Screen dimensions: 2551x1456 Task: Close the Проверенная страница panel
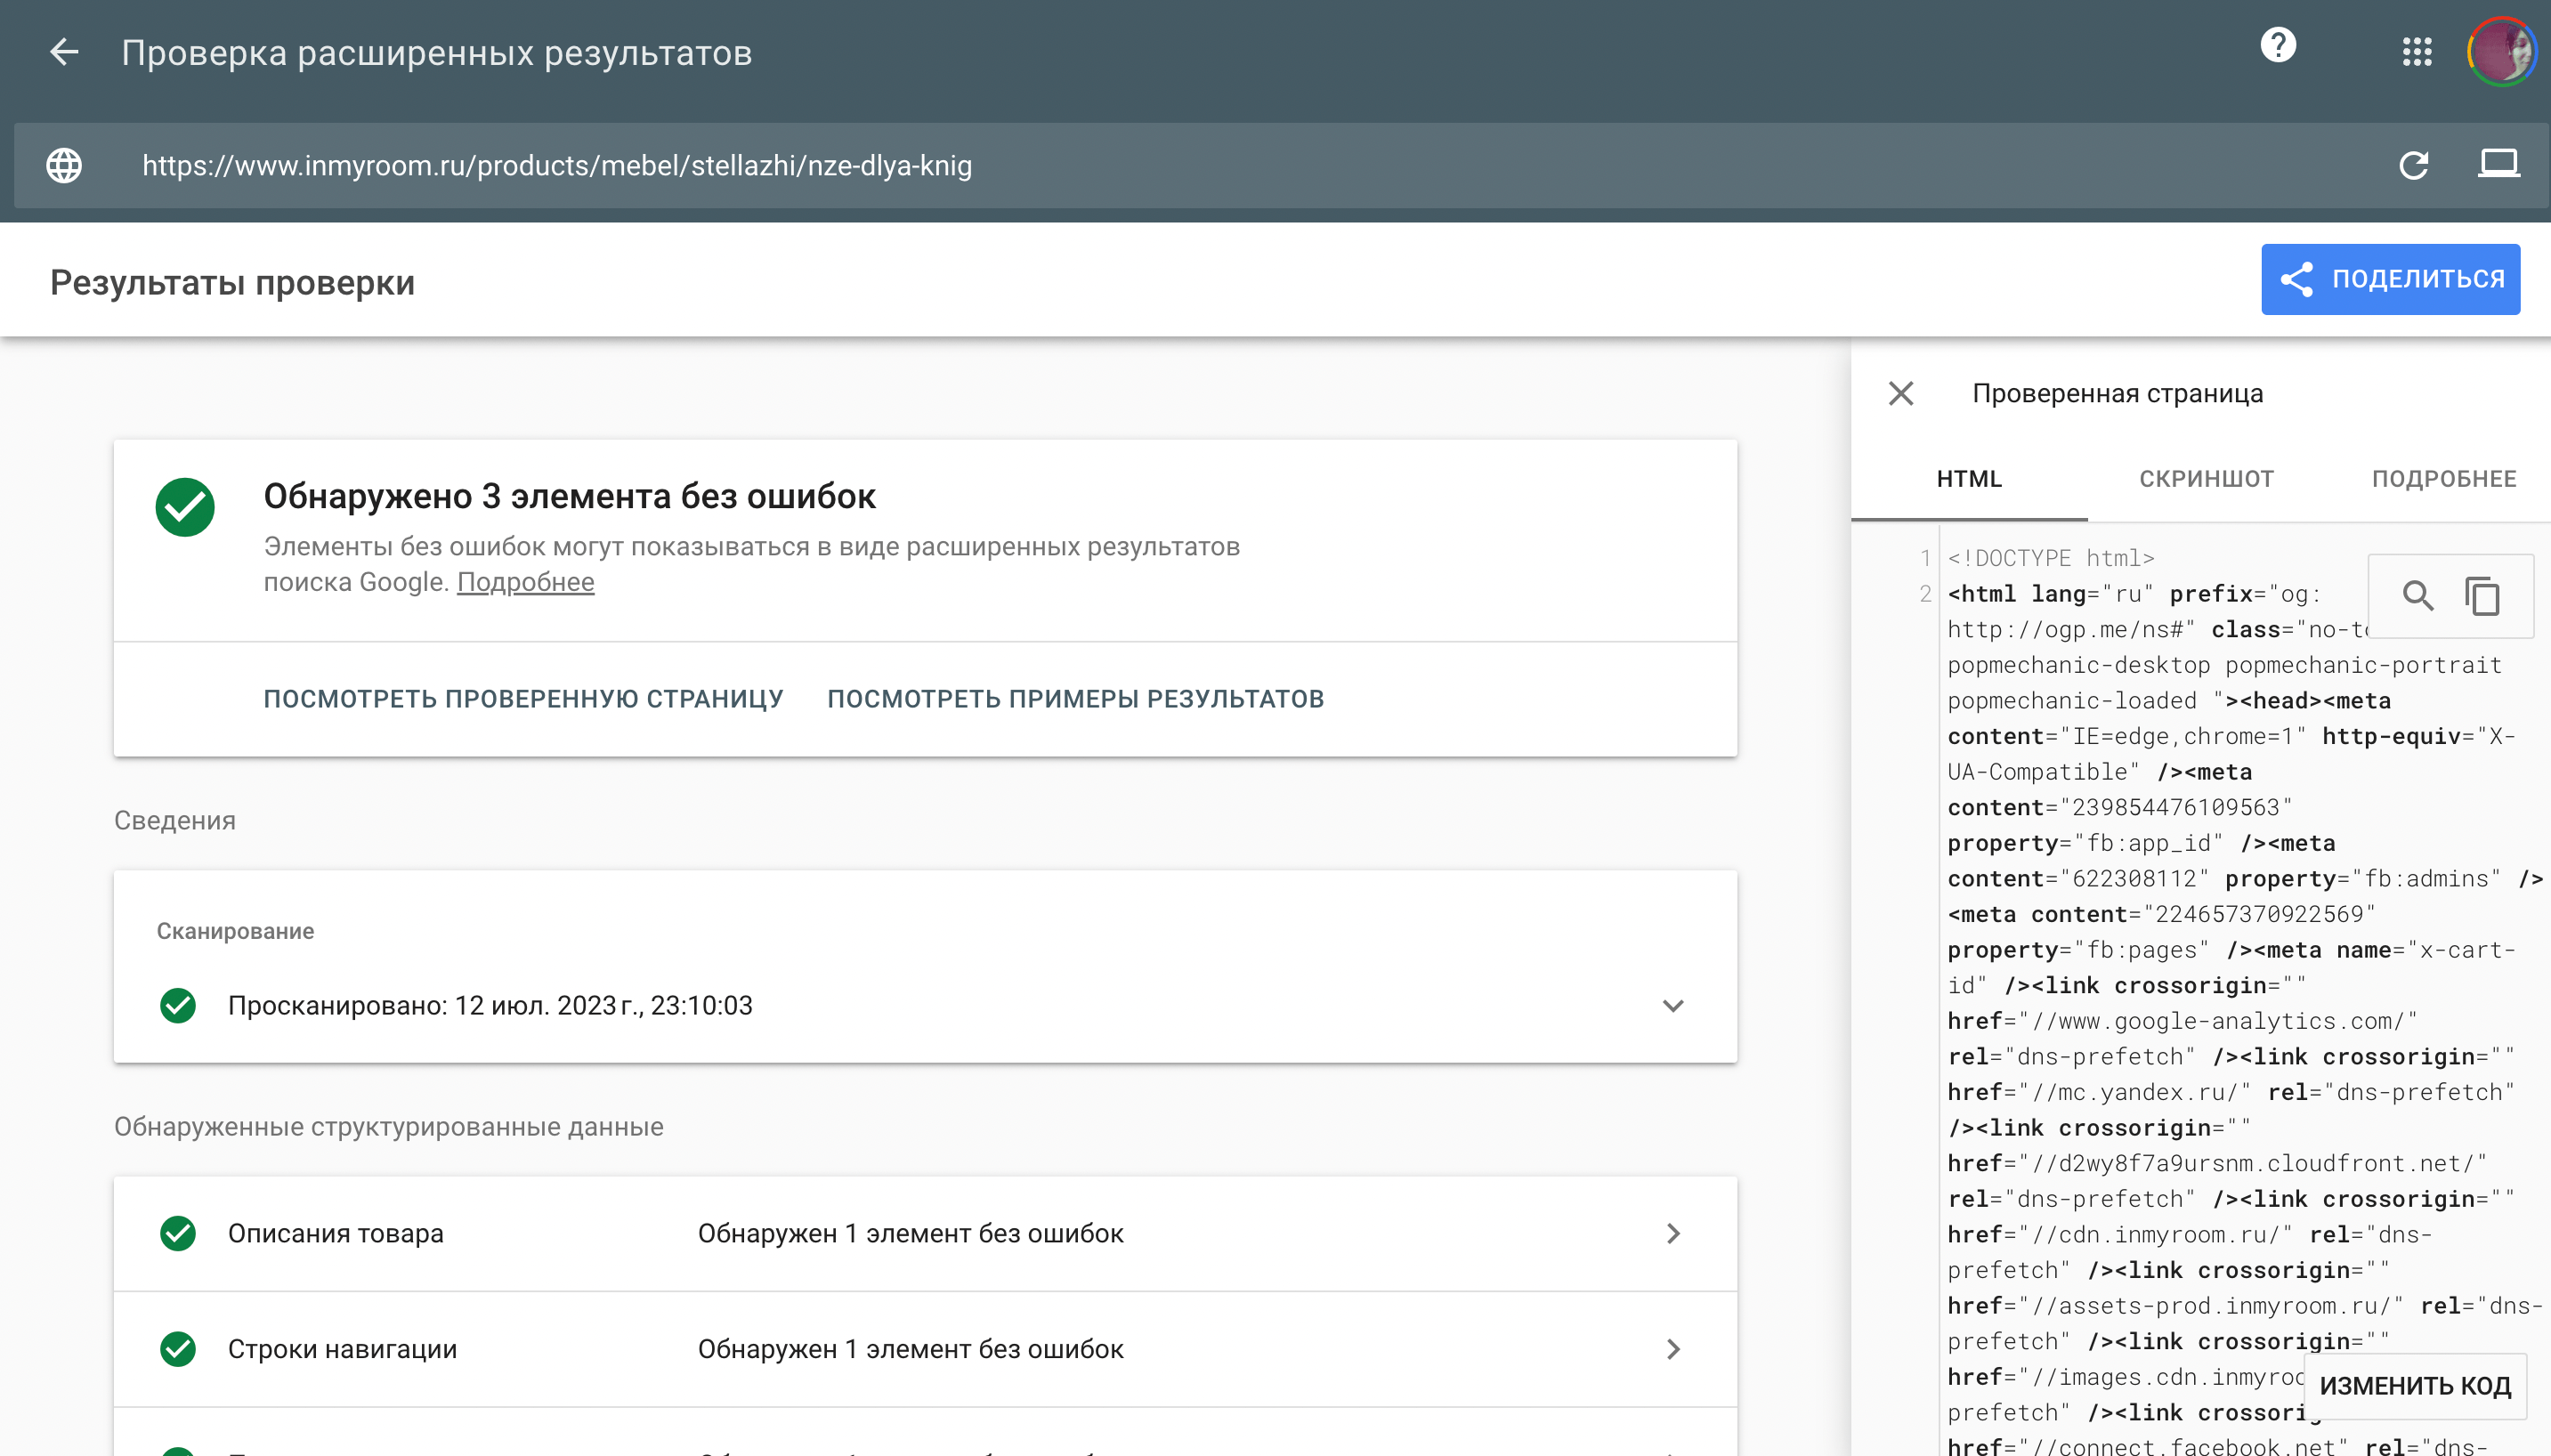[1900, 393]
